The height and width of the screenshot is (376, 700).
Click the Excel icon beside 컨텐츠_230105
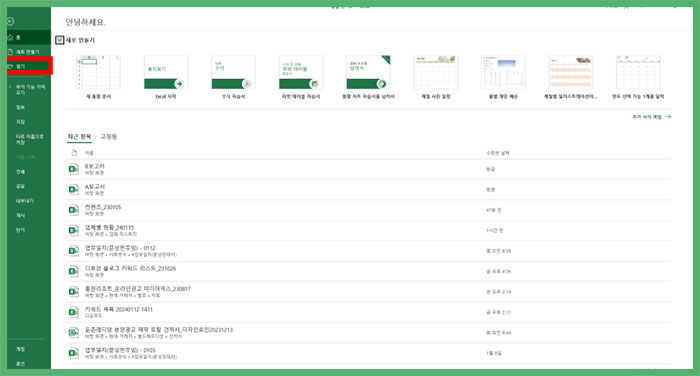pyautogui.click(x=74, y=210)
